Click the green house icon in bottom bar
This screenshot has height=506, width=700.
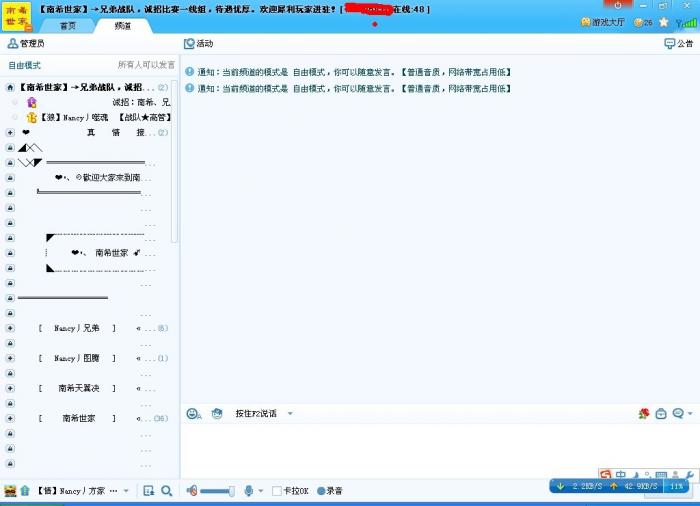(x=25, y=491)
